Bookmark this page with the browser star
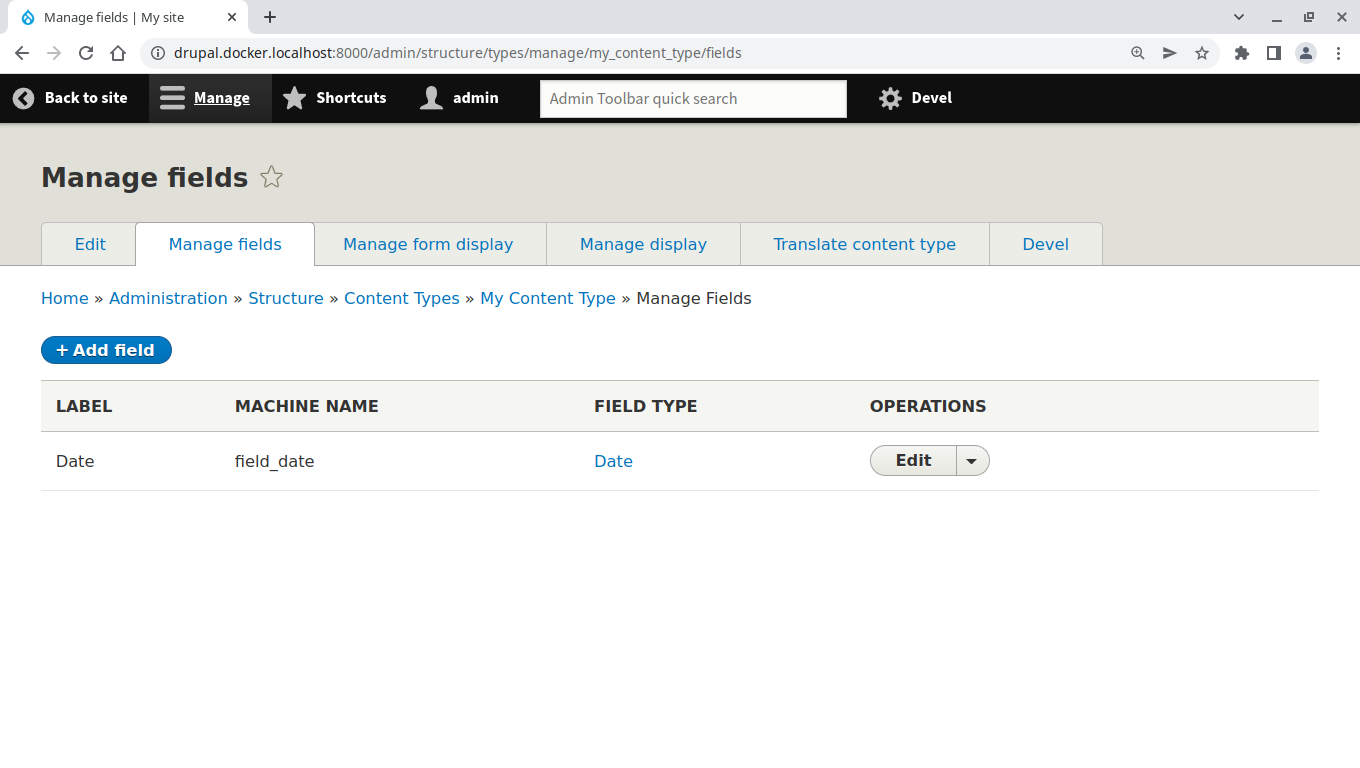 [1202, 53]
